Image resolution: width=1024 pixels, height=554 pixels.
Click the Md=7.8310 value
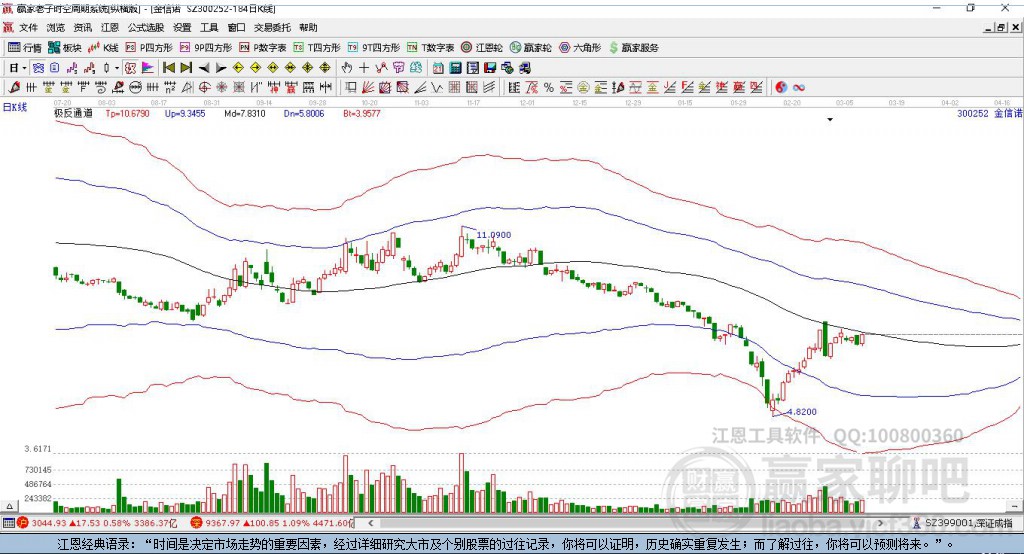(245, 113)
